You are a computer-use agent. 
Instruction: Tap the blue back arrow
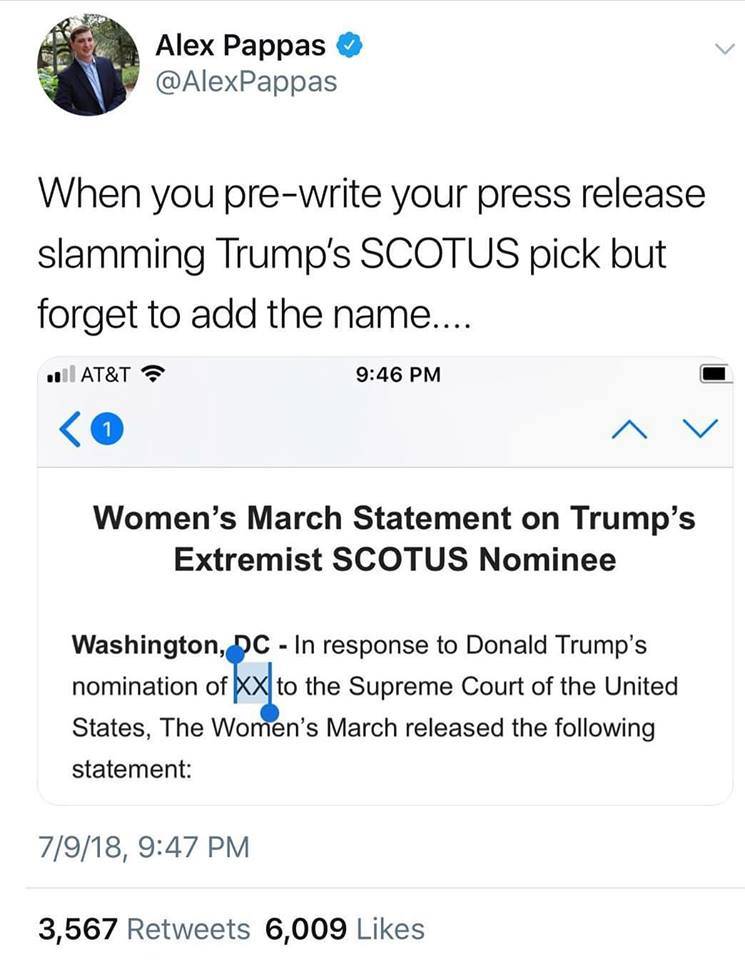point(70,429)
